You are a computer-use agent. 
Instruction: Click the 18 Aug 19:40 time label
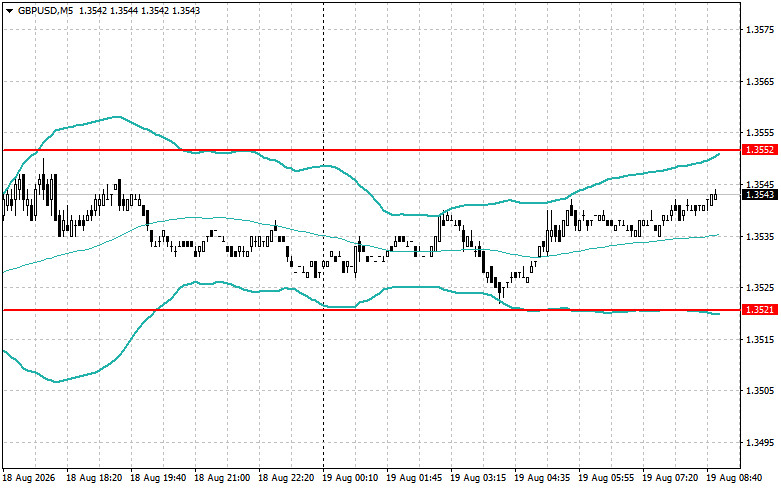pyautogui.click(x=158, y=478)
